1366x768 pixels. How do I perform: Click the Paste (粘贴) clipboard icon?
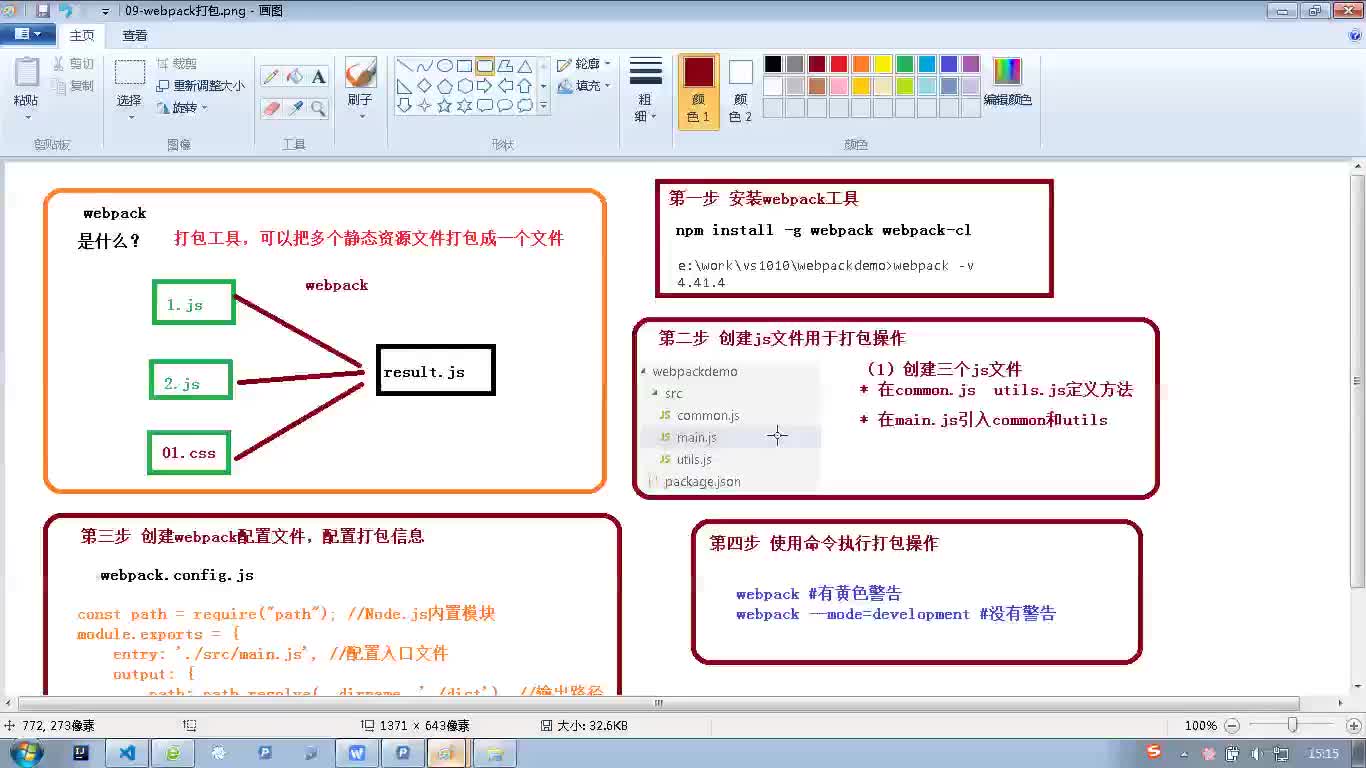coord(26,74)
